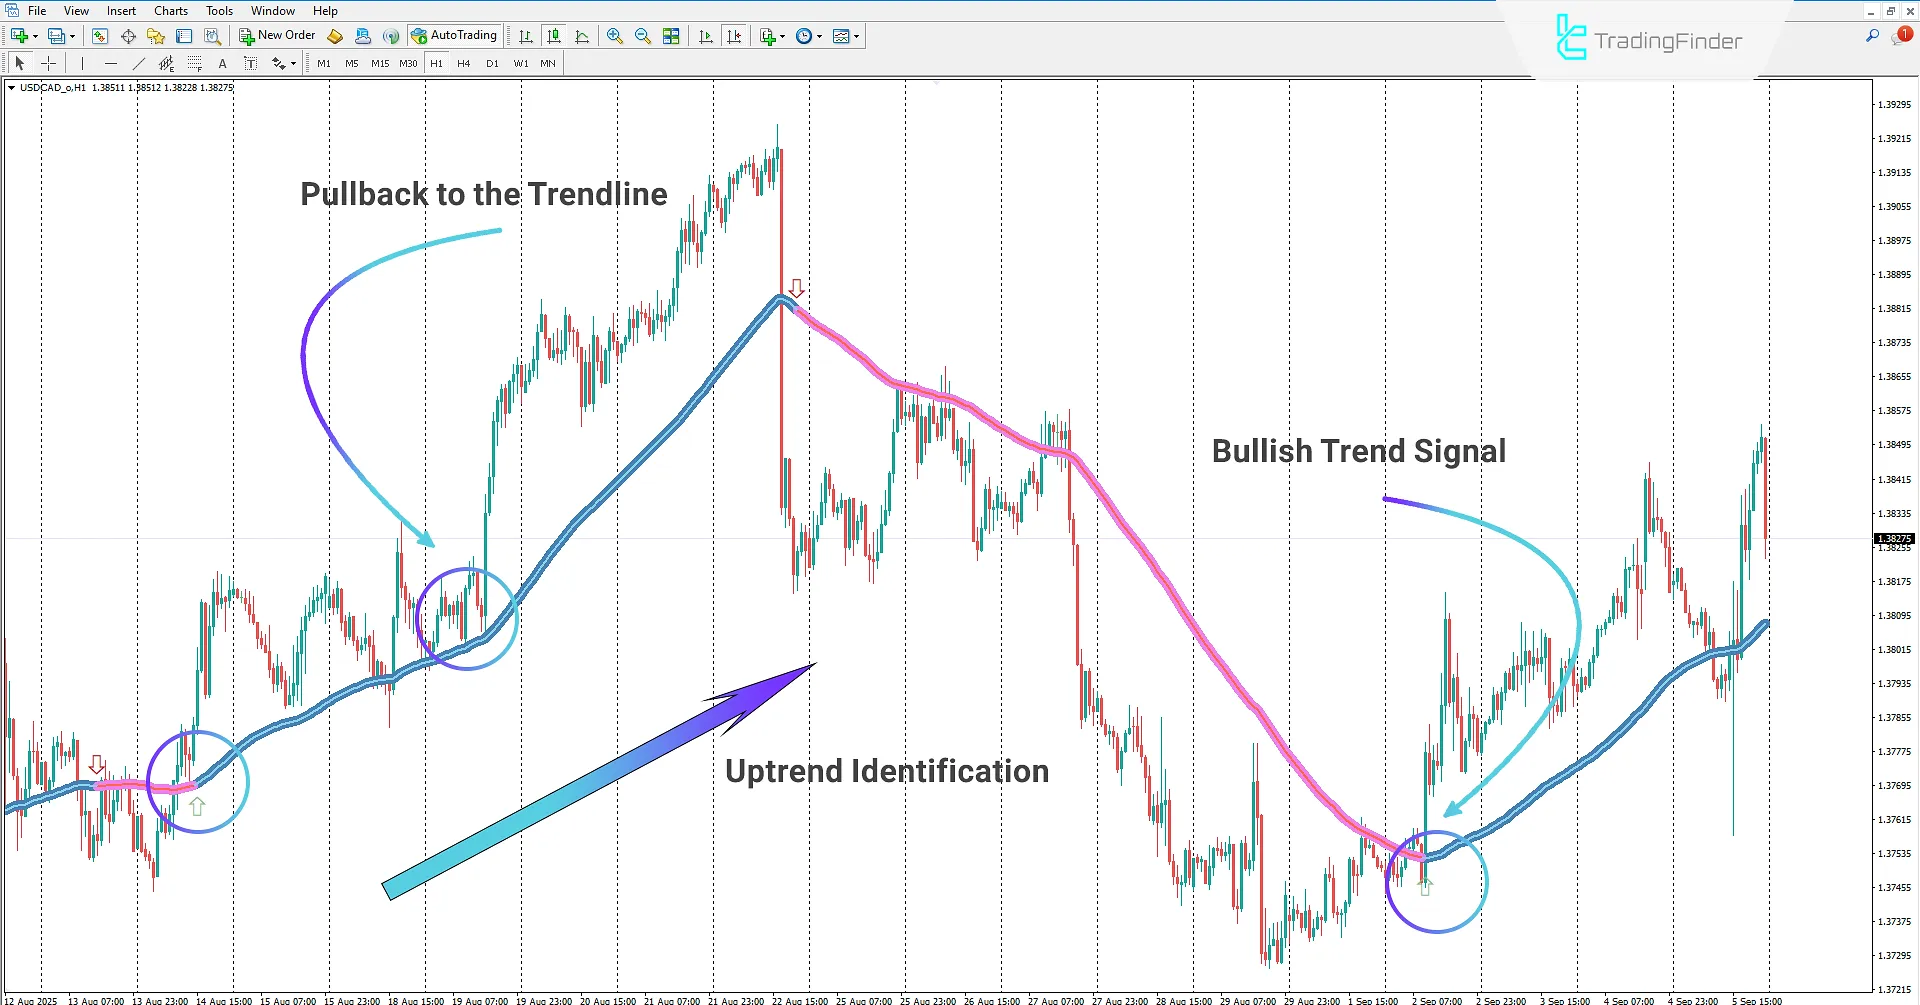Switch to line chart mode
Image resolution: width=1920 pixels, height=1005 pixels.
pos(582,36)
